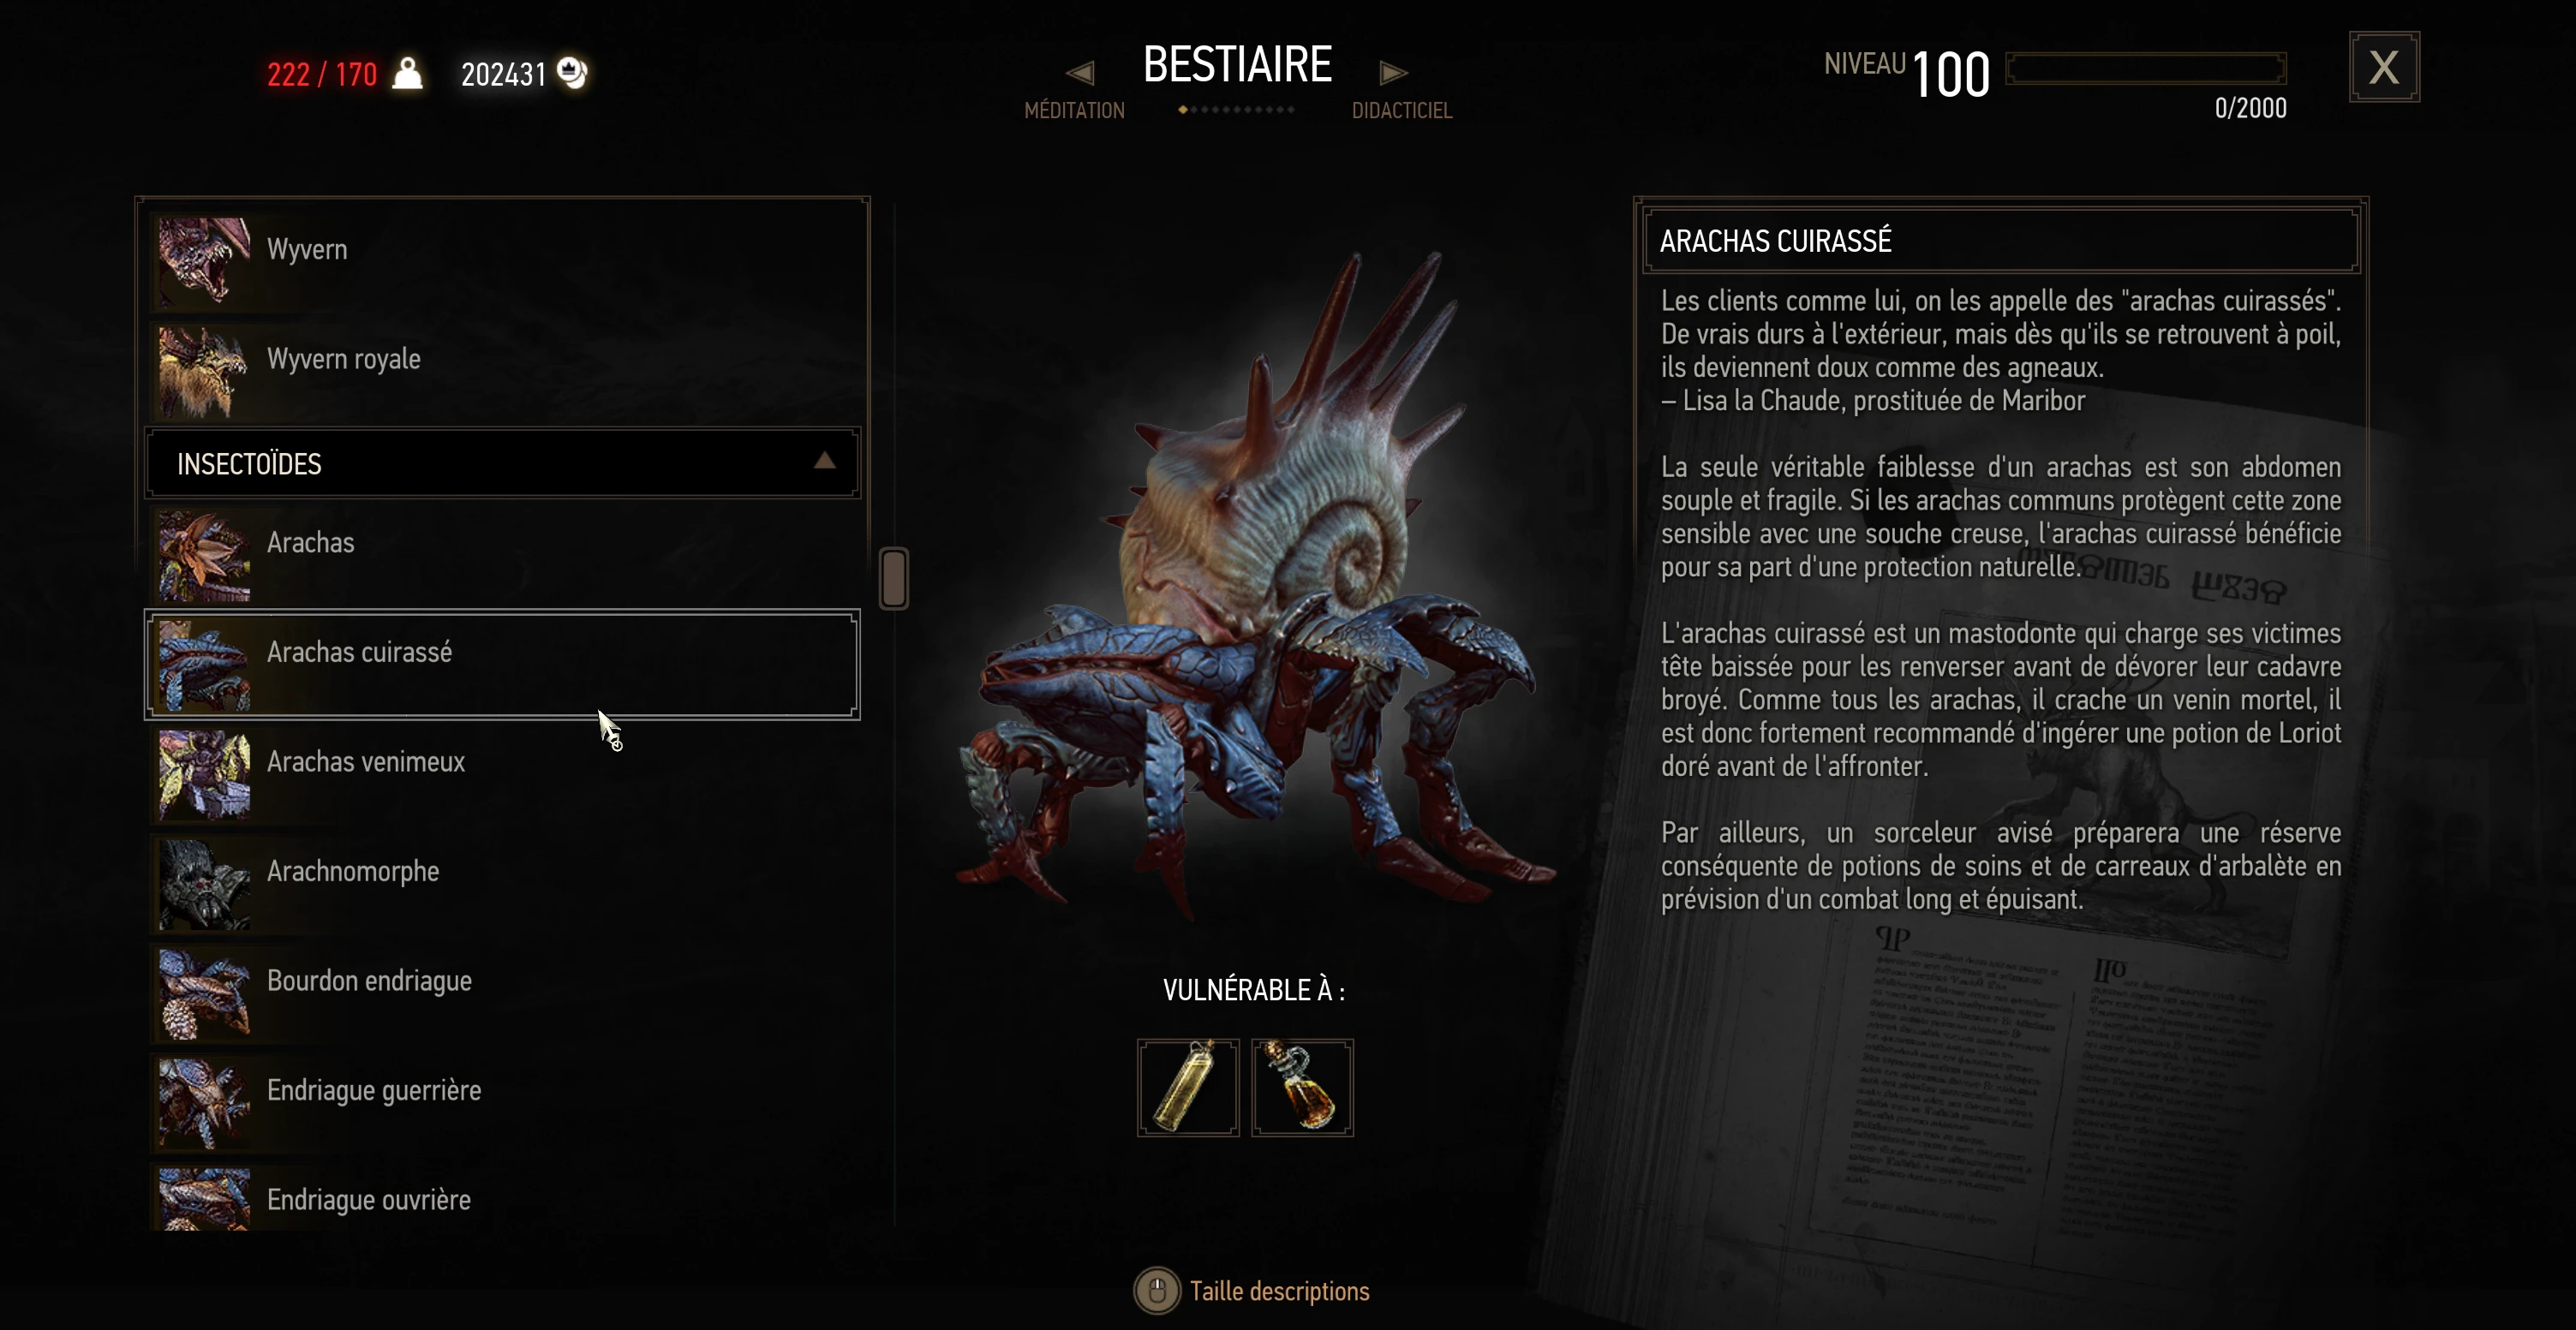Screen dimensions: 2576x1330
Task: Click the Wyvern royale portrait
Action: (x=205, y=372)
